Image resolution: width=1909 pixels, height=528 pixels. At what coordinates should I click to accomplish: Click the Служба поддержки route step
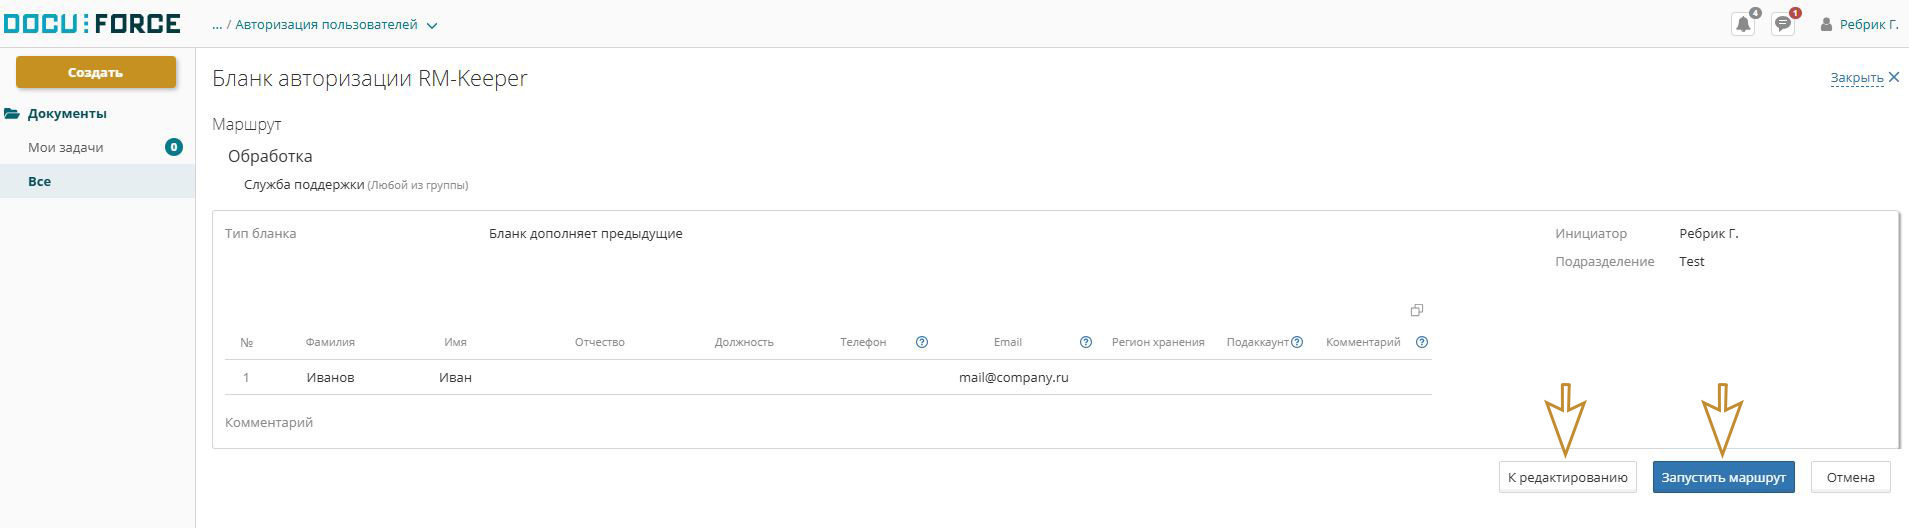click(x=304, y=185)
